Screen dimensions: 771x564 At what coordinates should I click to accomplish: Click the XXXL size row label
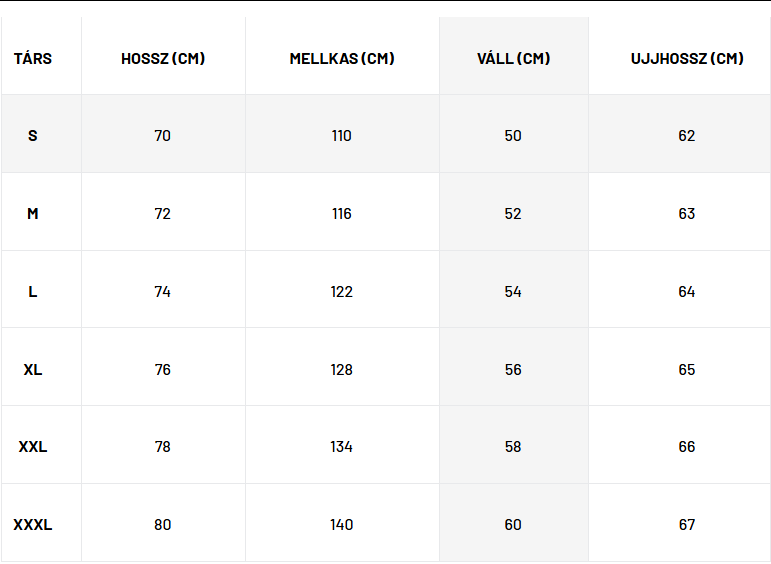[x=33, y=525]
